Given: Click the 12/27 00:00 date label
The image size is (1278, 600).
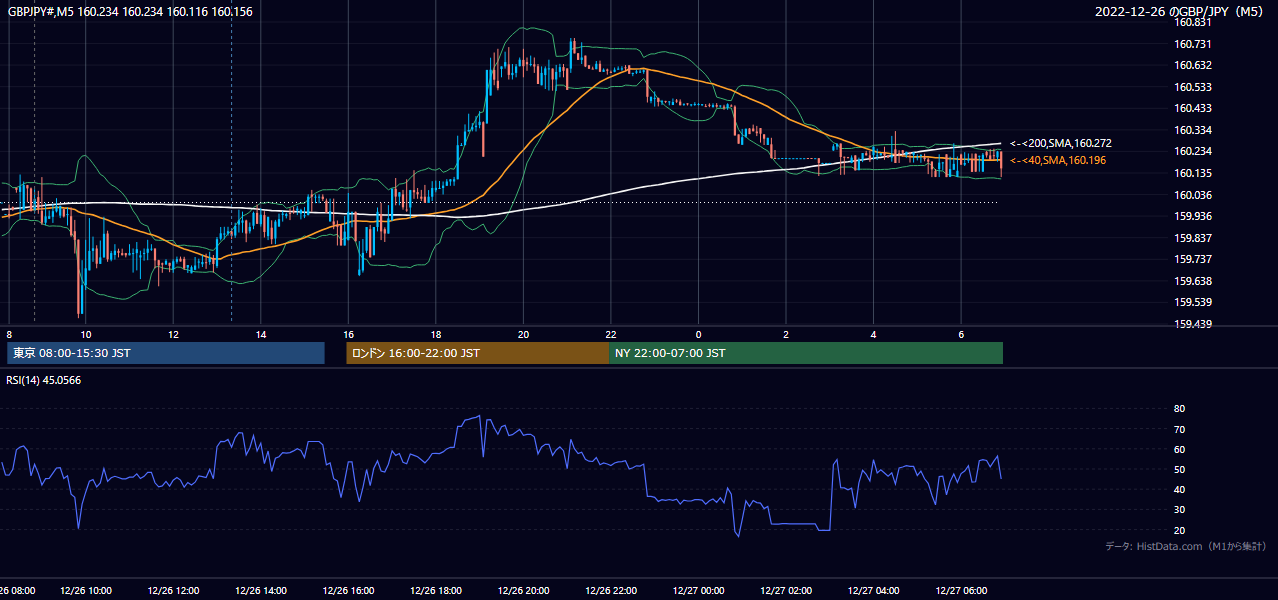Looking at the screenshot, I should (x=698, y=590).
